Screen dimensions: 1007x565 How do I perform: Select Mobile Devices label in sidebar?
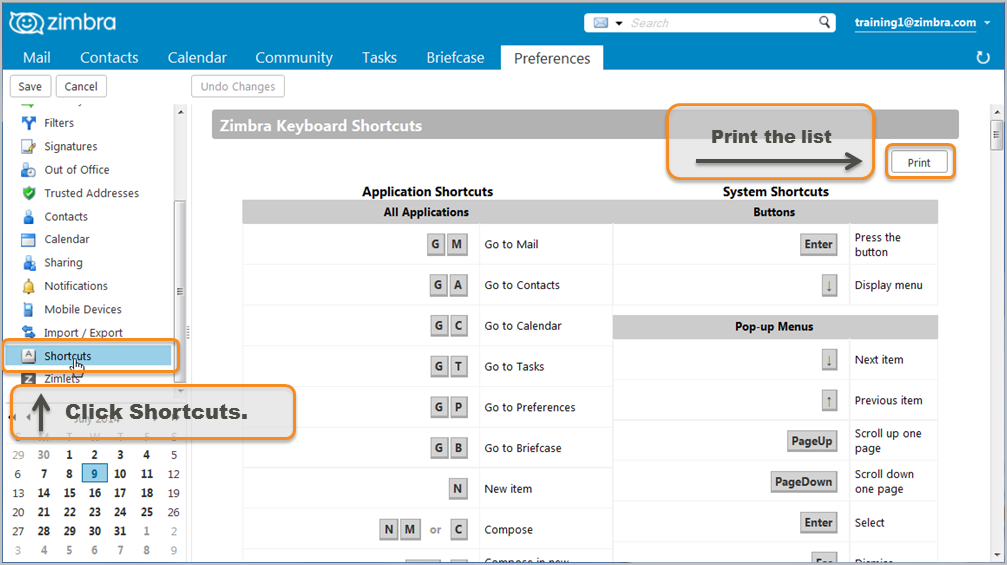[83, 309]
